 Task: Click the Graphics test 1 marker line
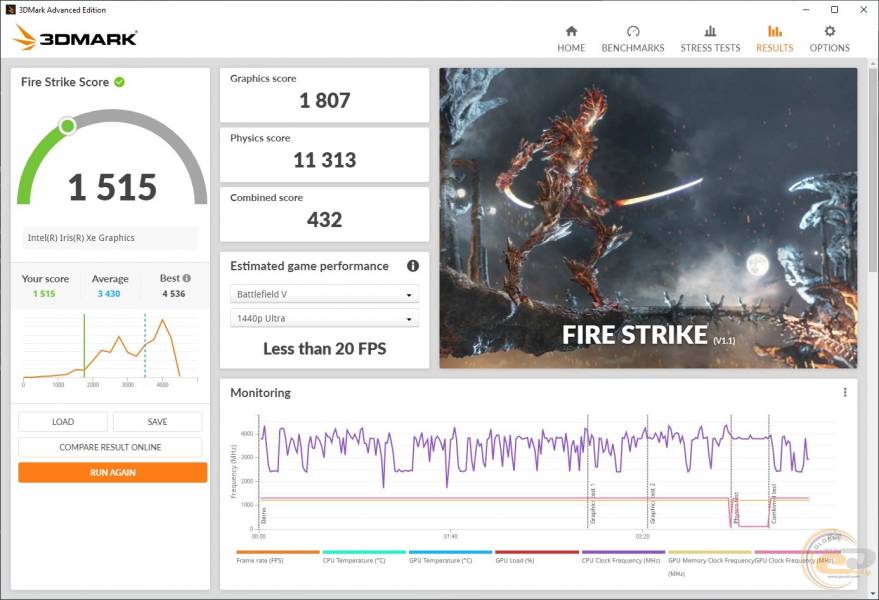[587, 471]
